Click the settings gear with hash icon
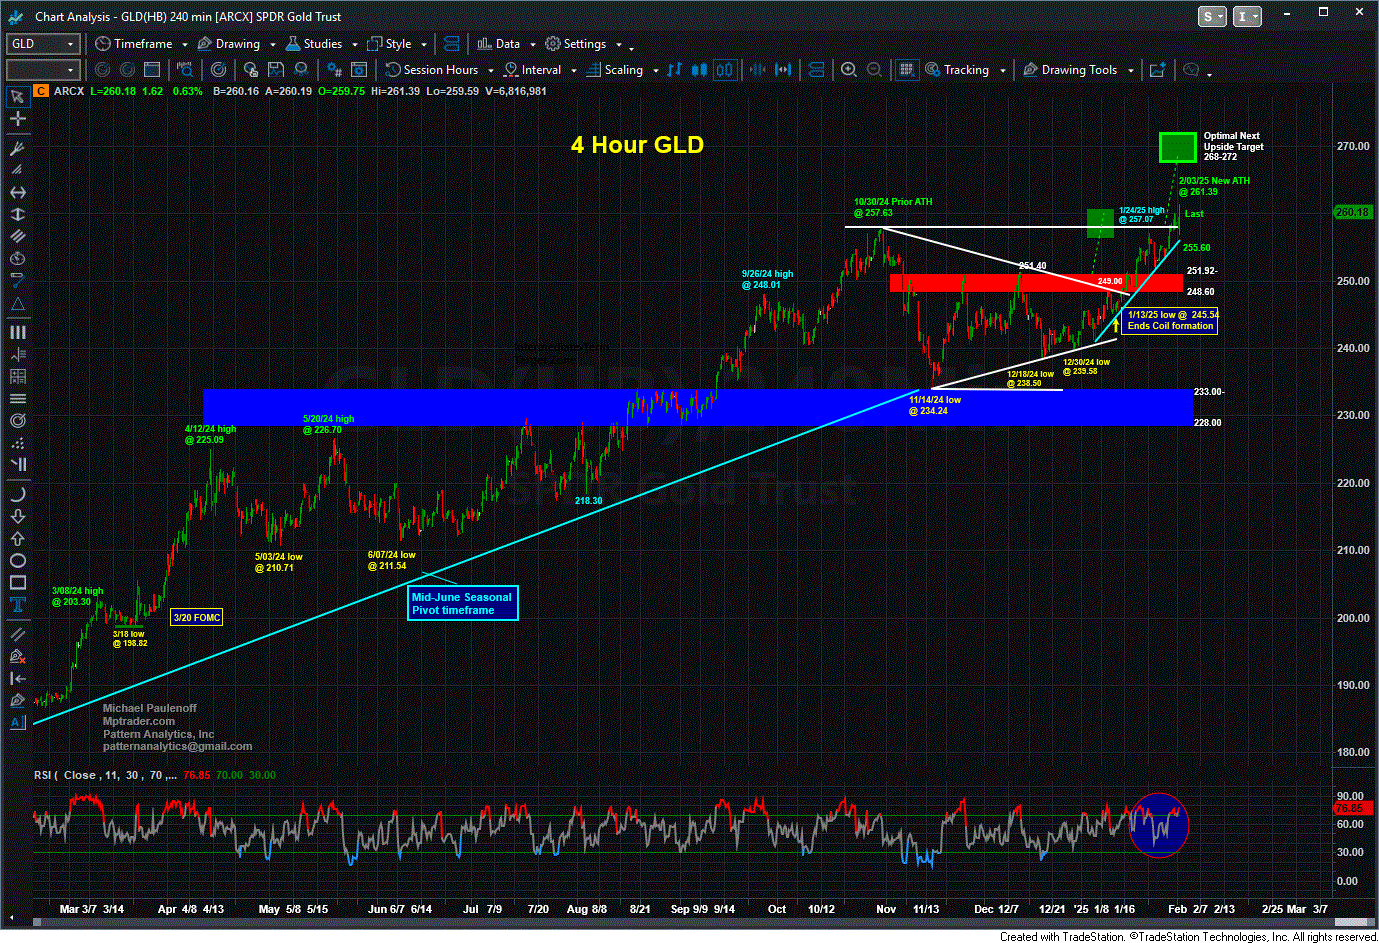 pos(334,69)
